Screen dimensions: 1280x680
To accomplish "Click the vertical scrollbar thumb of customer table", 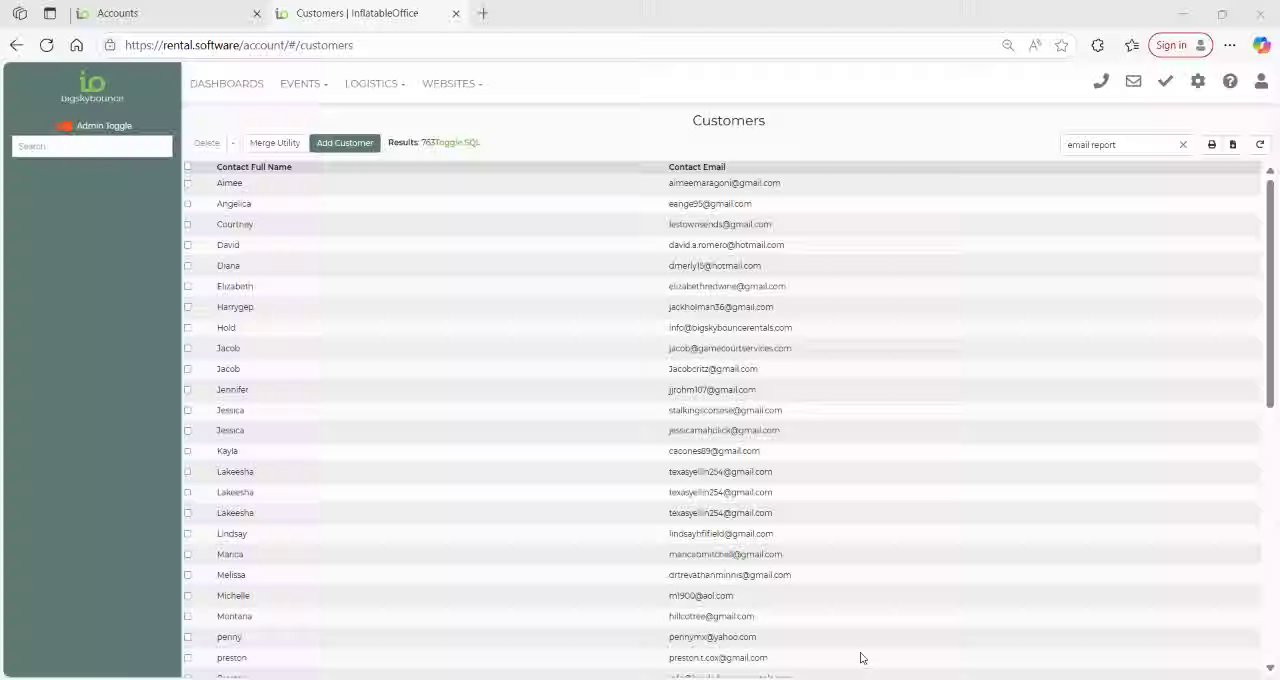I will tap(1270, 294).
